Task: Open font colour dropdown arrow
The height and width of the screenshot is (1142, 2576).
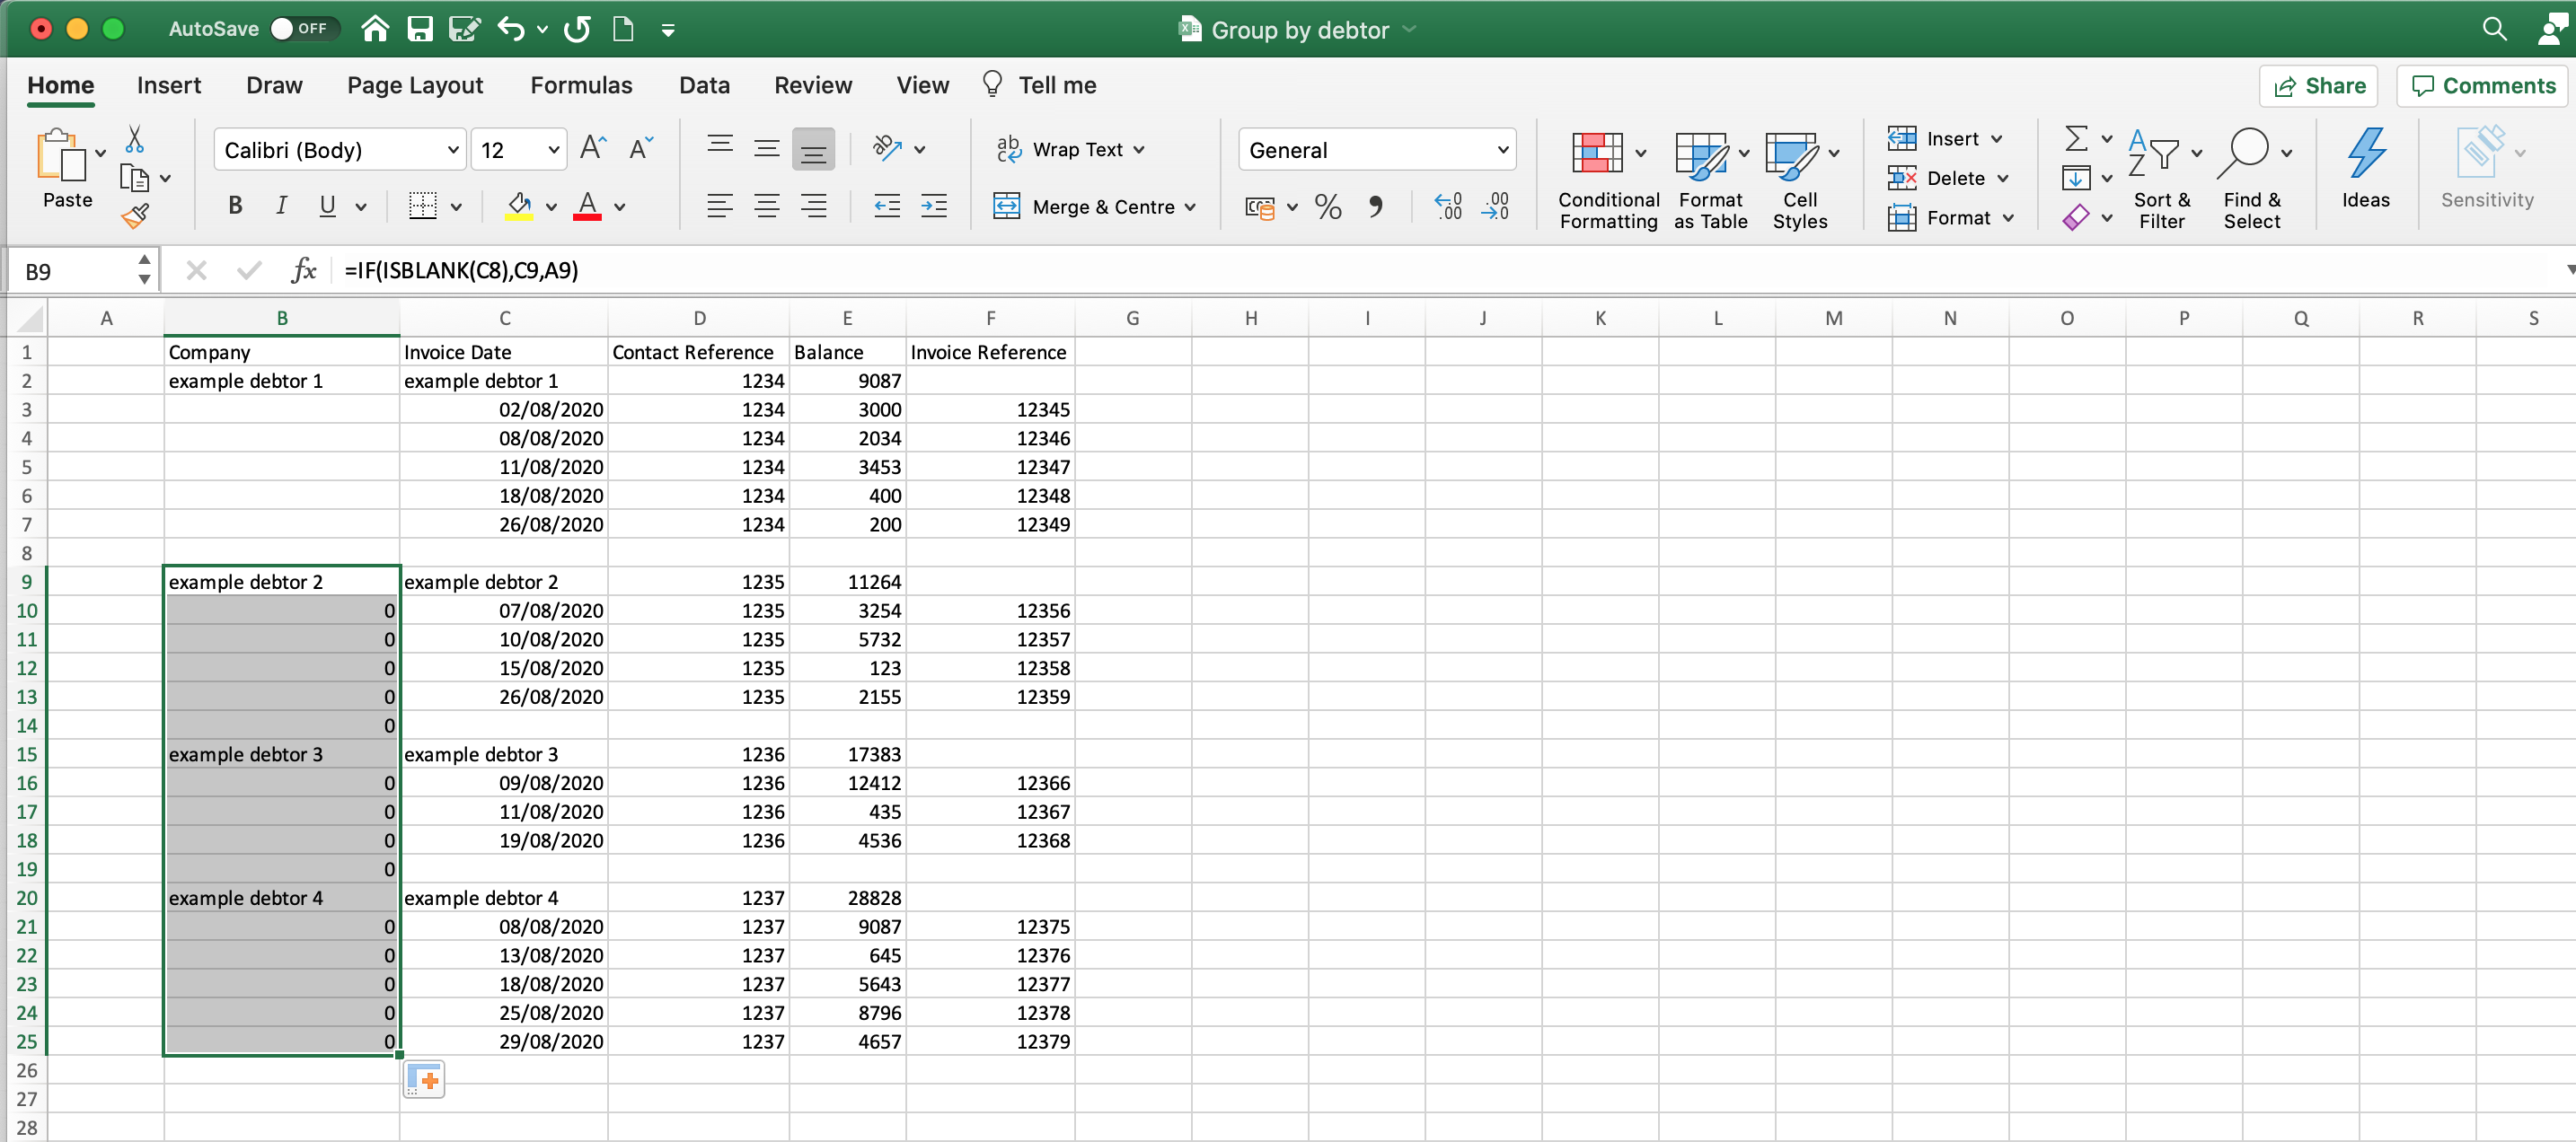Action: tap(620, 207)
